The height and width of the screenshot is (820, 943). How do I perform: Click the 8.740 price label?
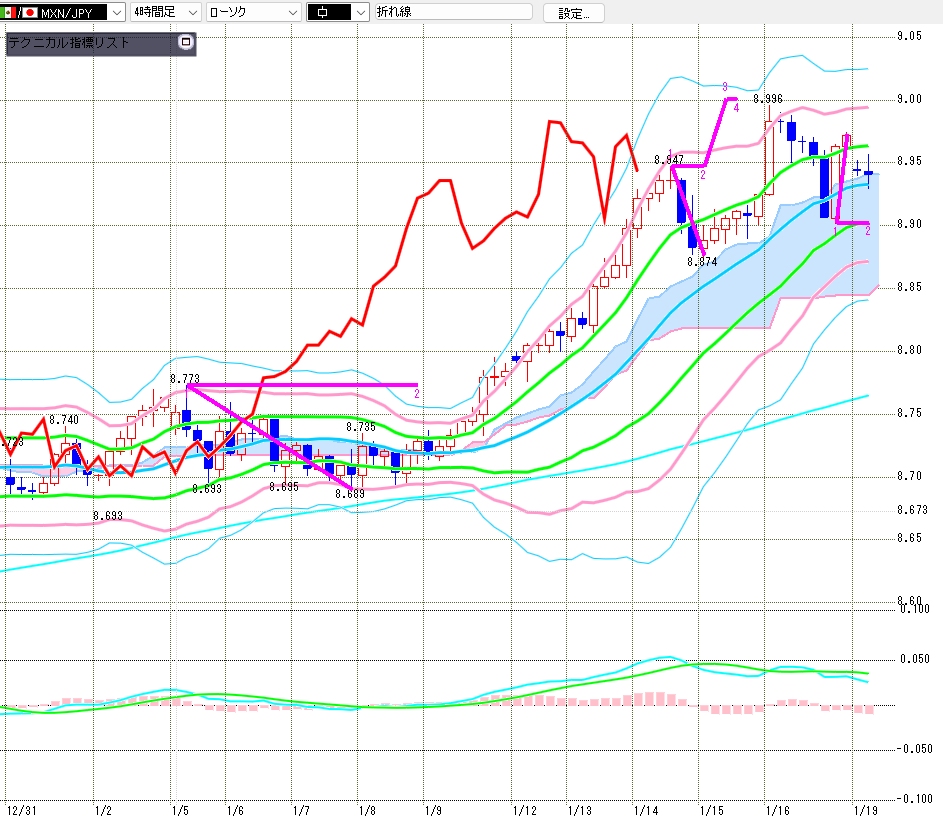click(63, 420)
